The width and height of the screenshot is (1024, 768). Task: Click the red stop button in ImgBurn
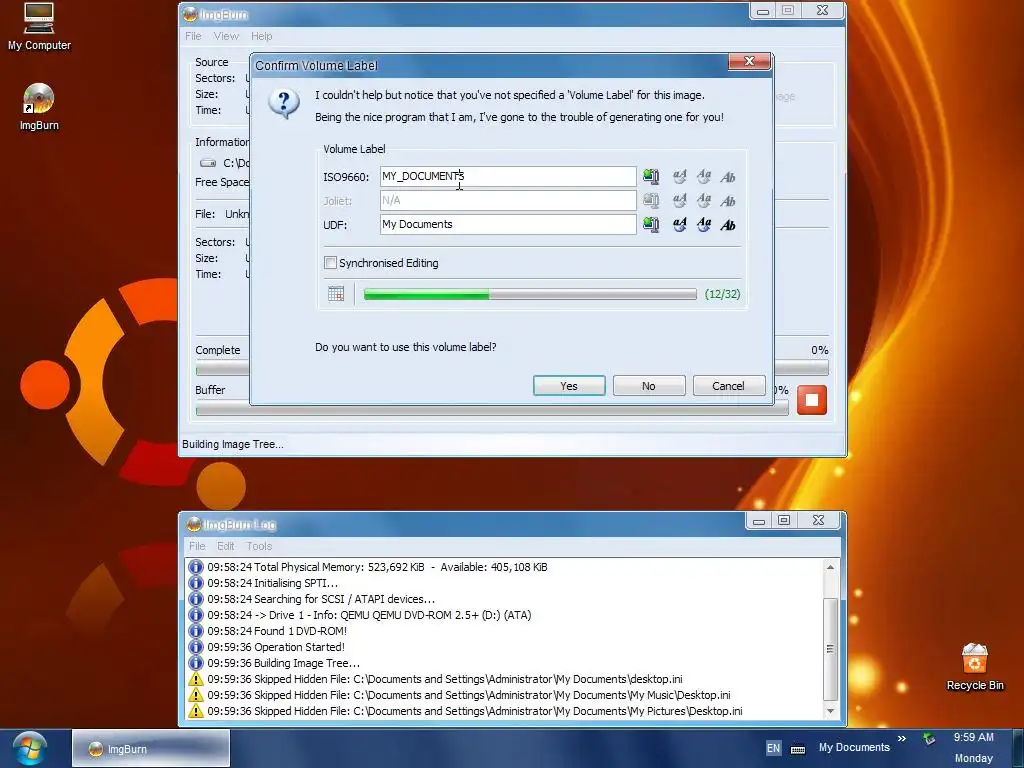click(x=812, y=400)
